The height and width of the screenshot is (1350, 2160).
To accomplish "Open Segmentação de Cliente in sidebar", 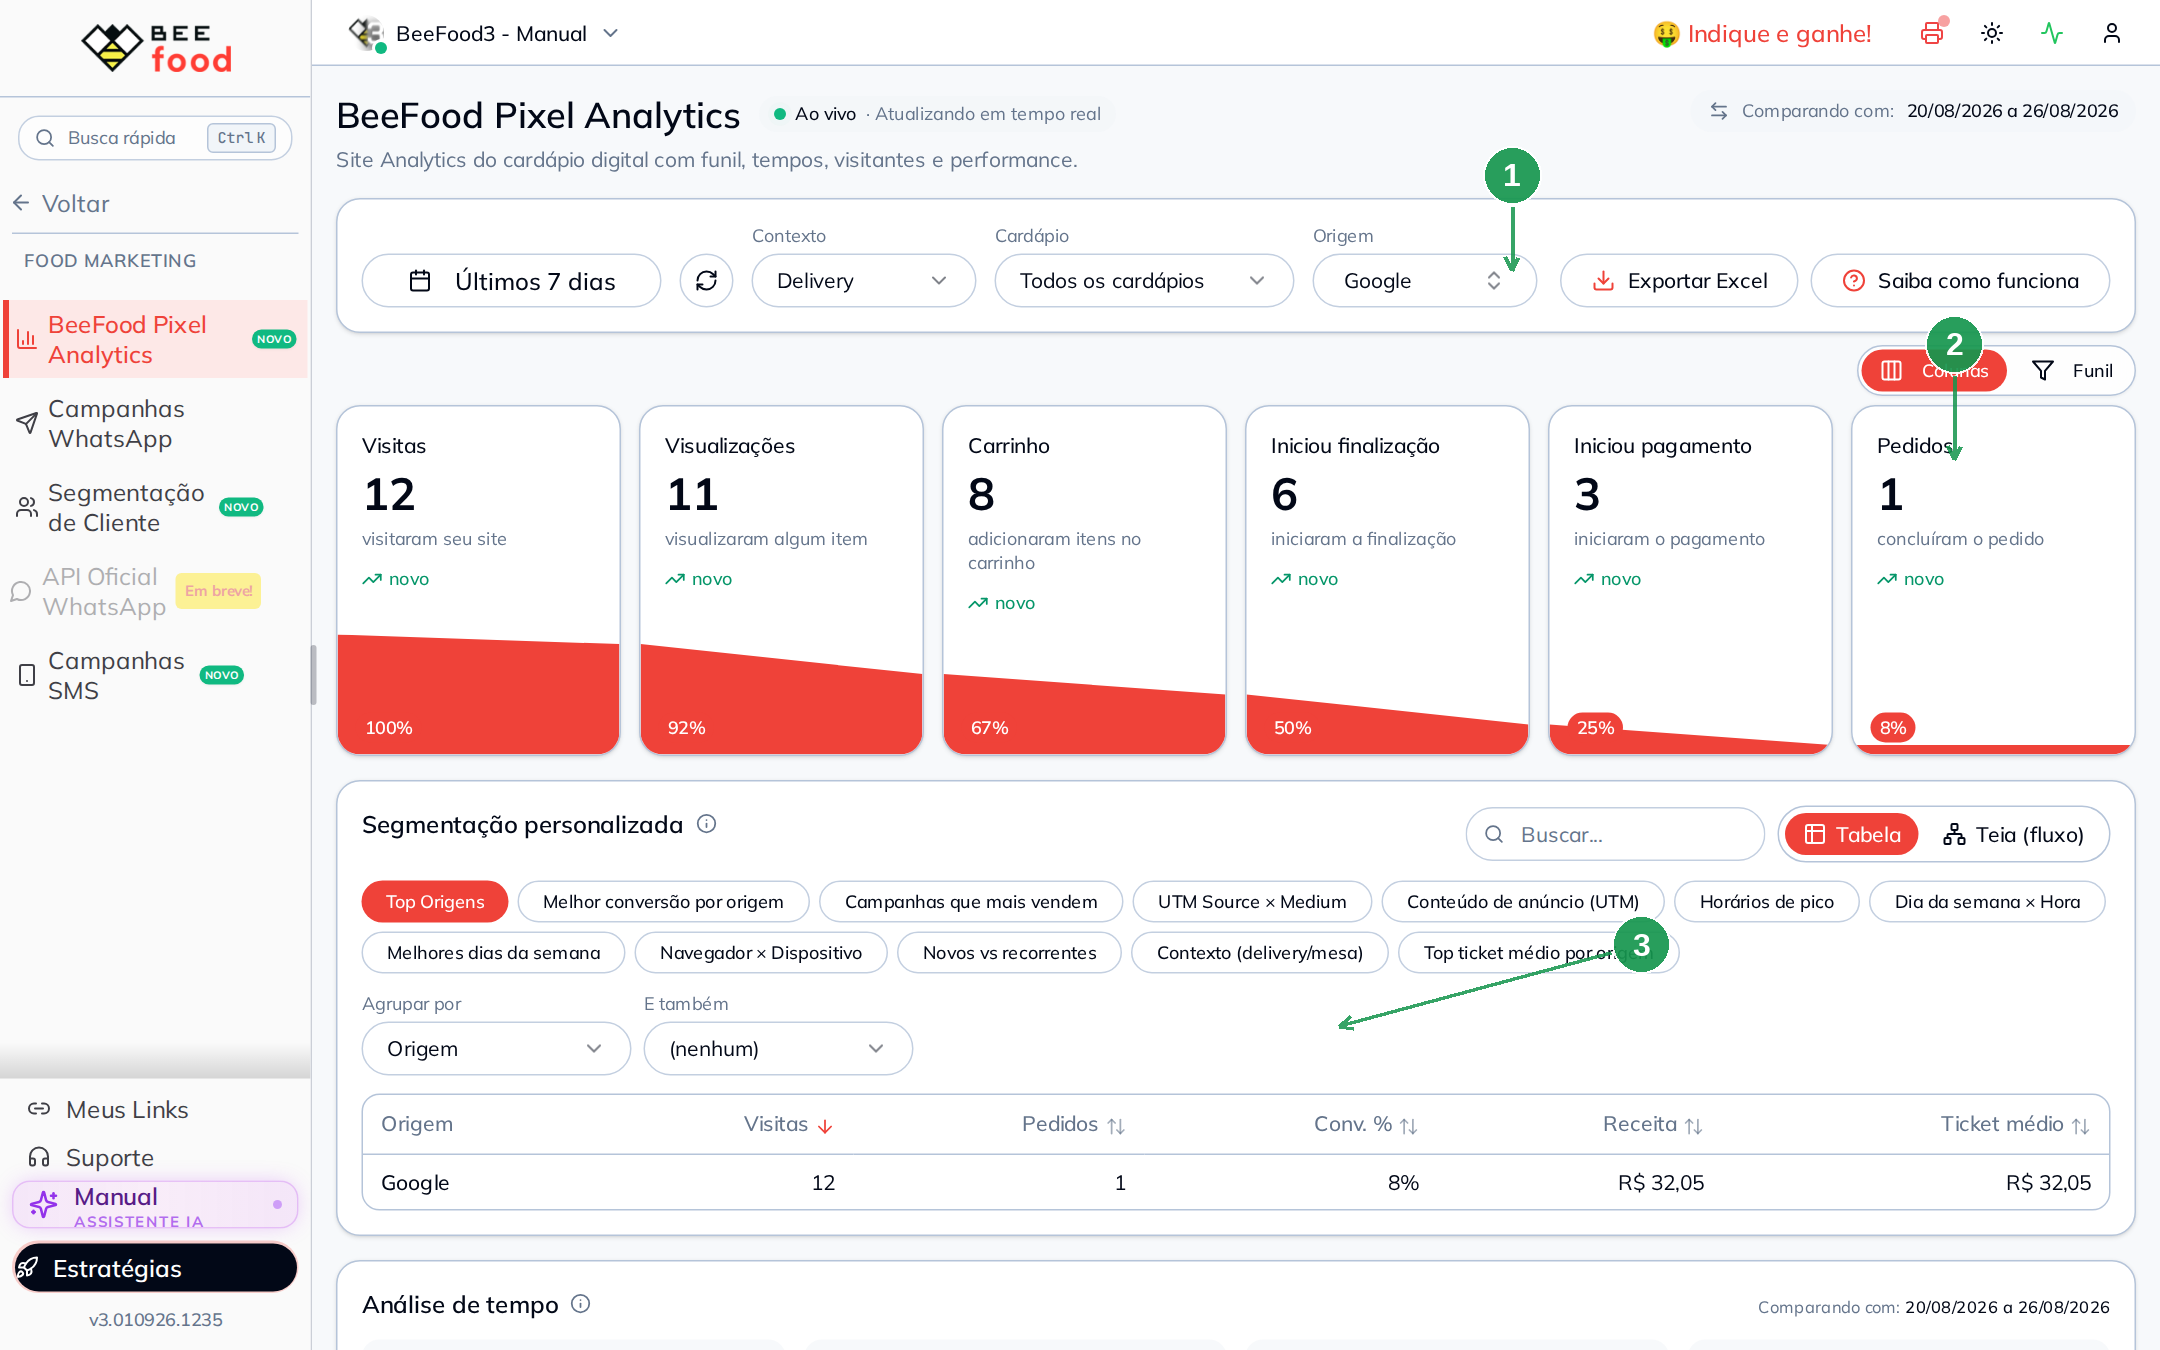I will (x=154, y=508).
